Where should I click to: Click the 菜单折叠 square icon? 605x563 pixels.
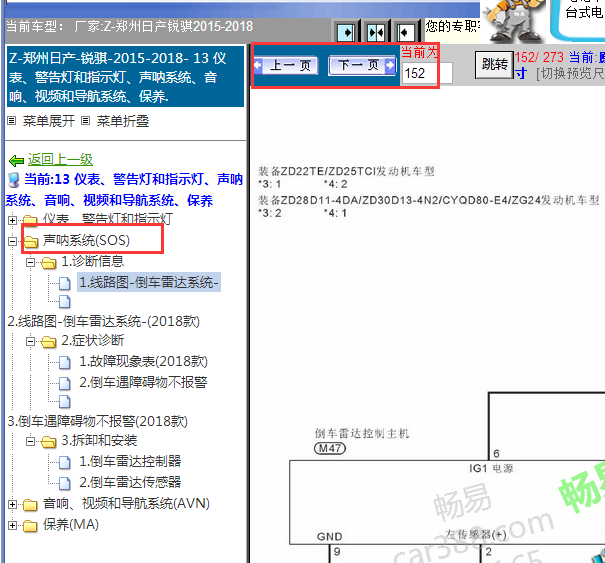click(x=85, y=121)
